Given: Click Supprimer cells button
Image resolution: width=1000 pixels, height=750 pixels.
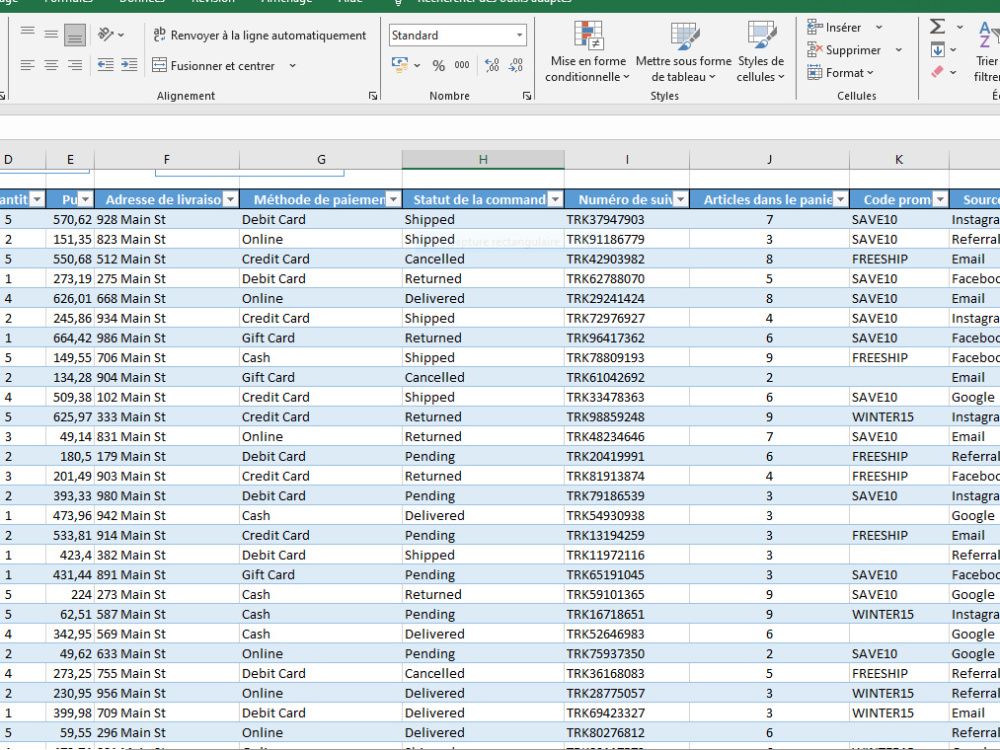Looking at the screenshot, I should click(x=844, y=50).
